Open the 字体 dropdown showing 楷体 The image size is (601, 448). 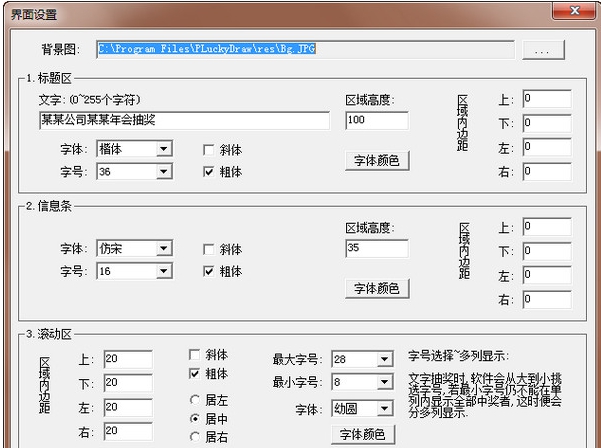click(135, 149)
